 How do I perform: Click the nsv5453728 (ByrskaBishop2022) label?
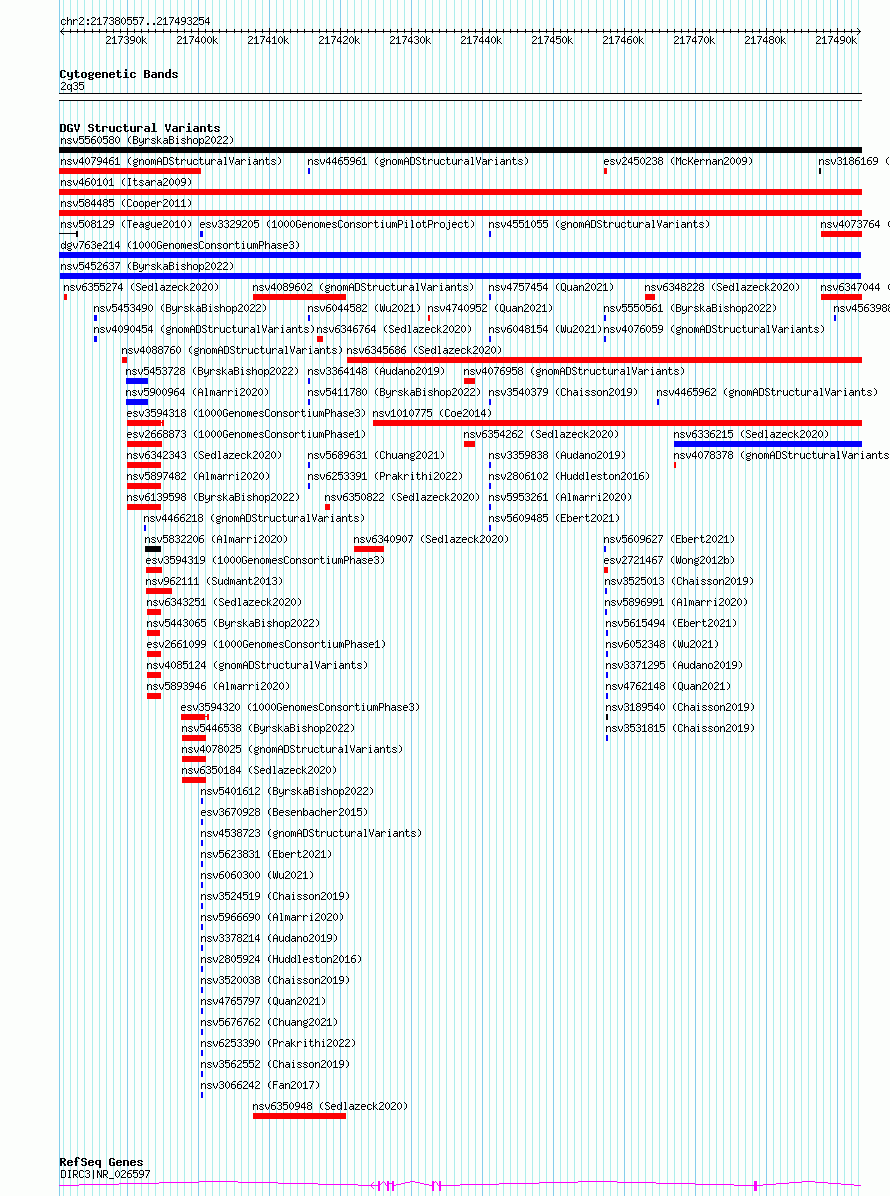[x=212, y=371]
